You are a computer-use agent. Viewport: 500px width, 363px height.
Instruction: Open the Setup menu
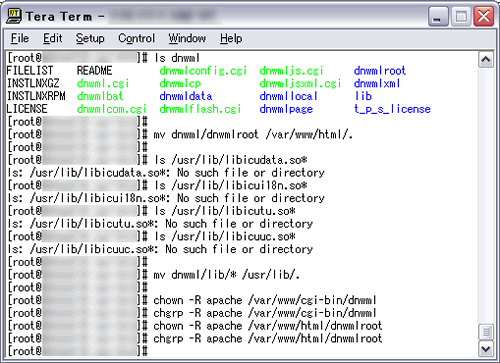90,38
